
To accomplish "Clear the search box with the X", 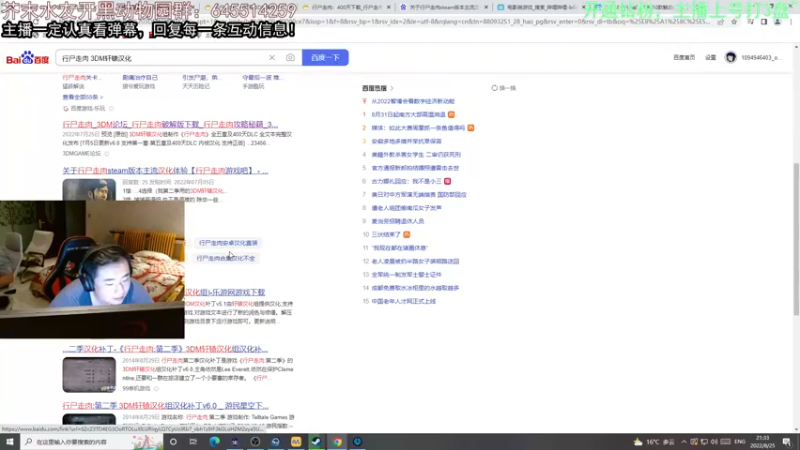I will tap(272, 58).
